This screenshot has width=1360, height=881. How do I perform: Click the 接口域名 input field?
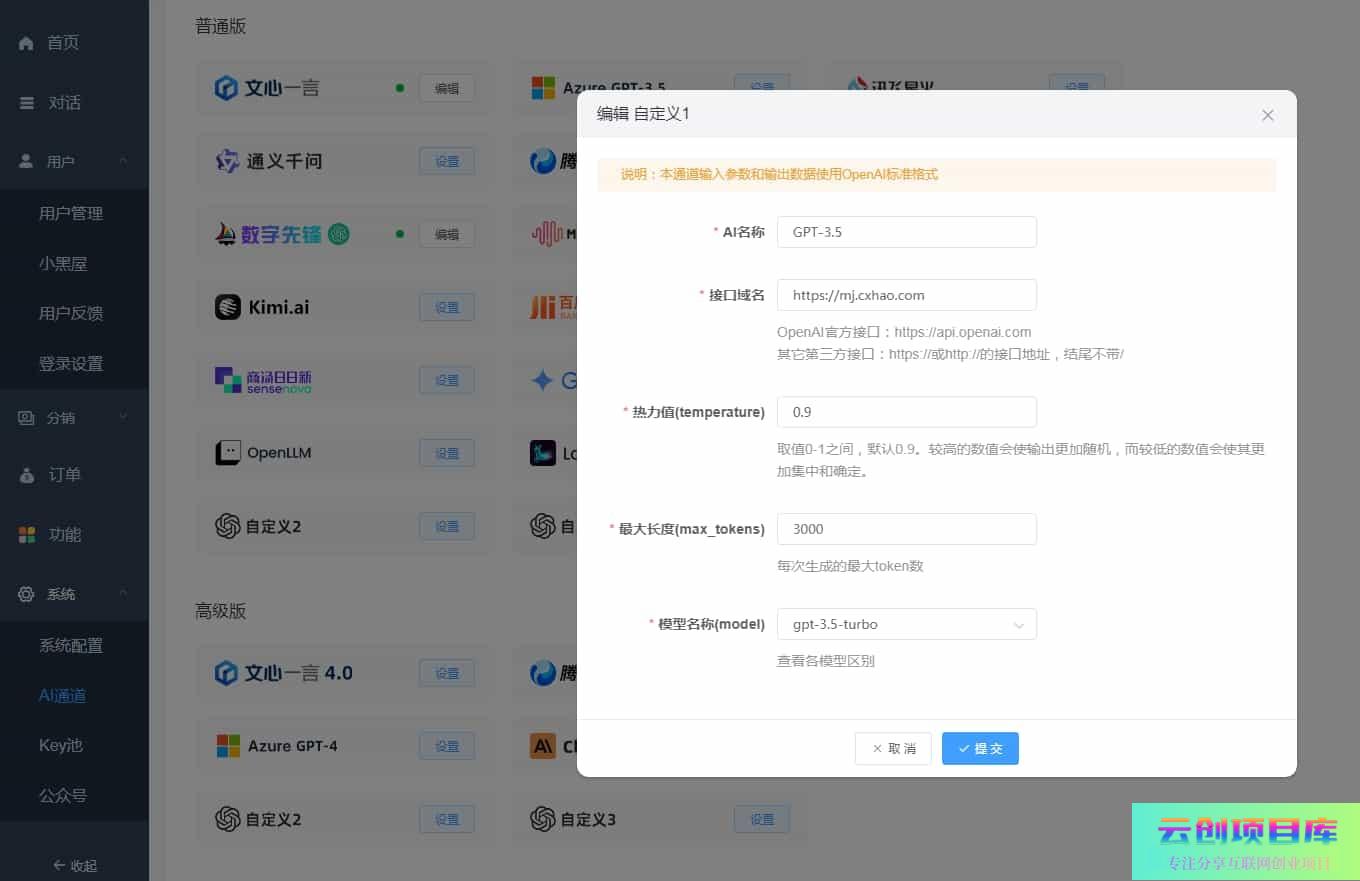click(906, 295)
